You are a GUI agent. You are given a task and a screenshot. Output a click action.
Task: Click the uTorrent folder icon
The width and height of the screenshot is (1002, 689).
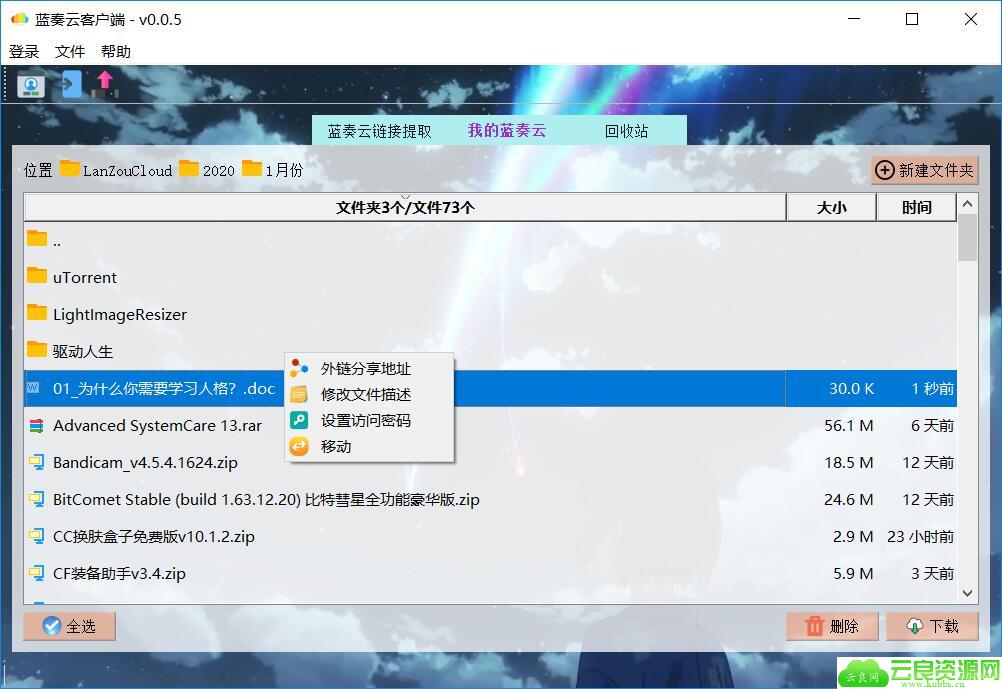click(x=37, y=275)
